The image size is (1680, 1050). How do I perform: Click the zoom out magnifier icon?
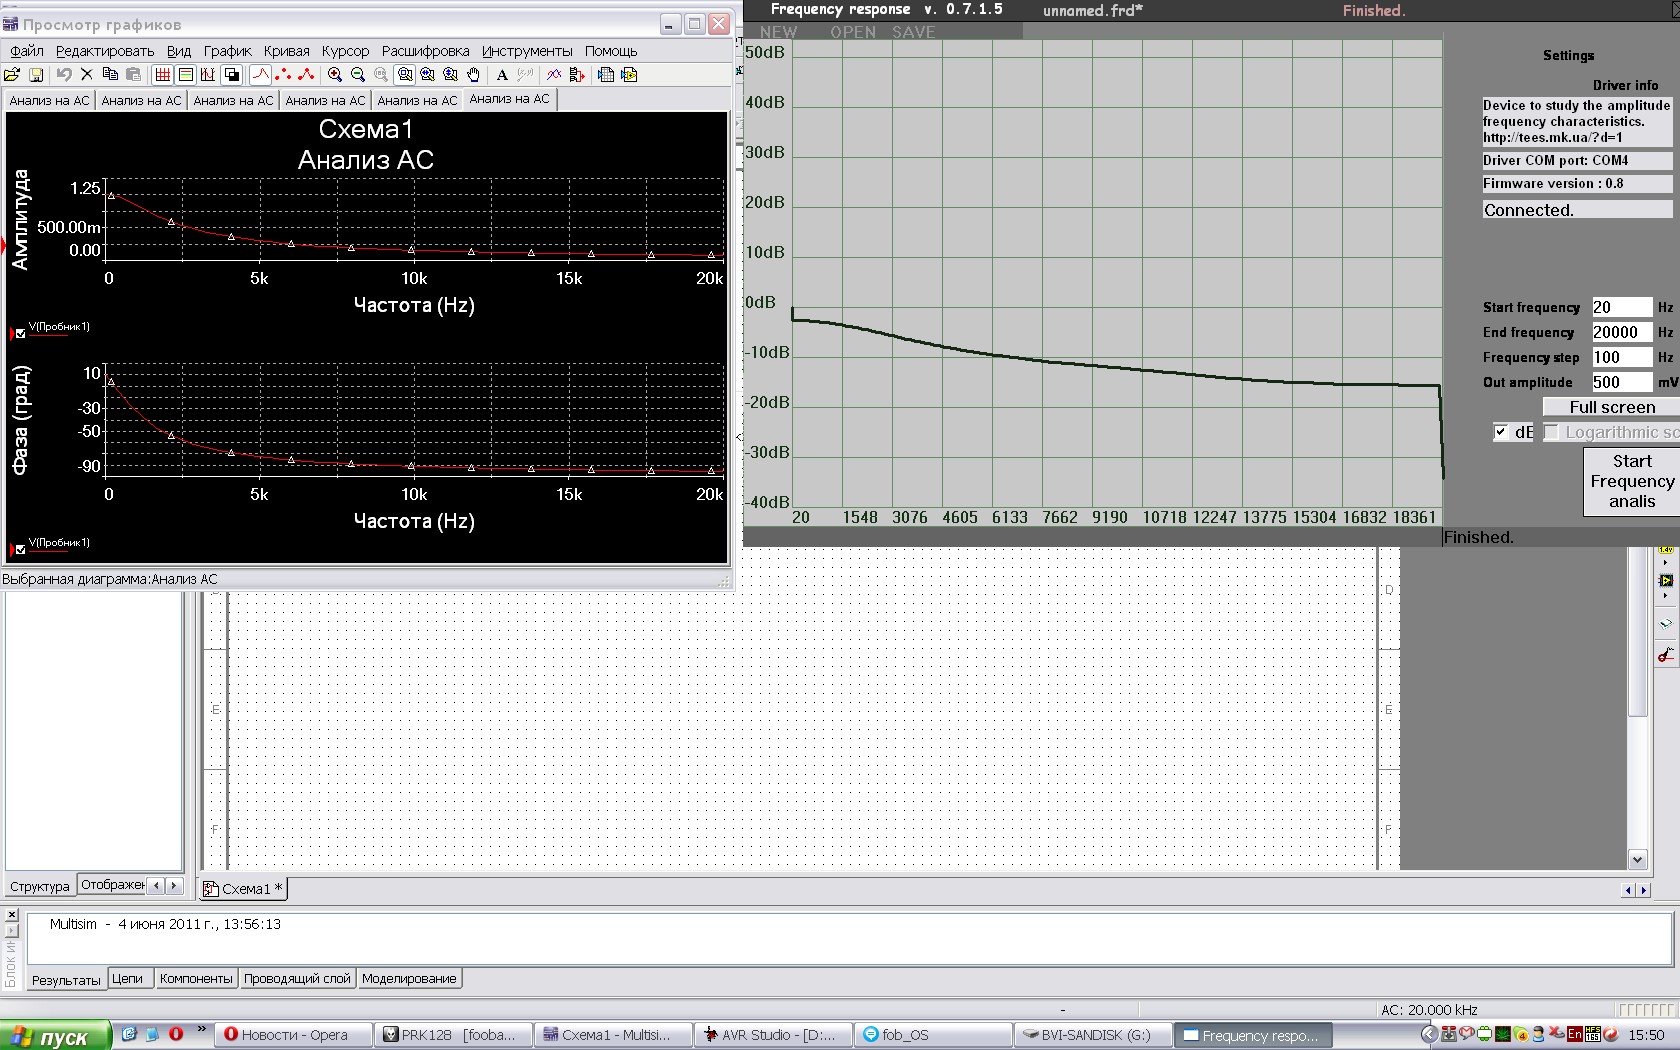click(x=358, y=75)
